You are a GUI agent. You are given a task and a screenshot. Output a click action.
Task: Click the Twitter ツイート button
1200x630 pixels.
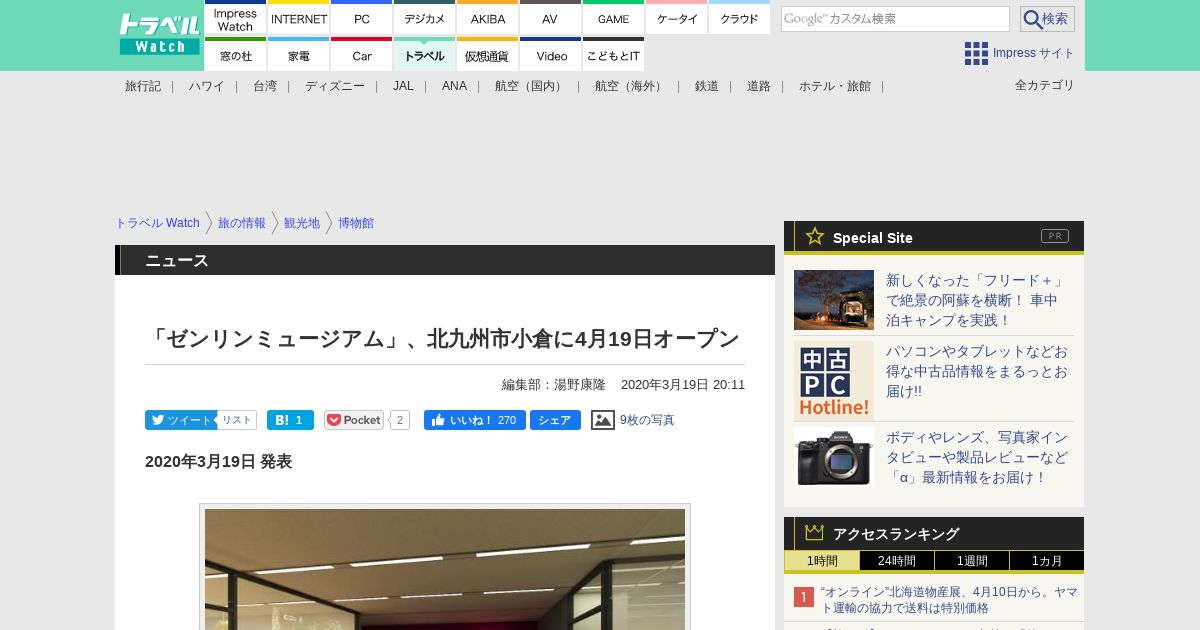[180, 420]
